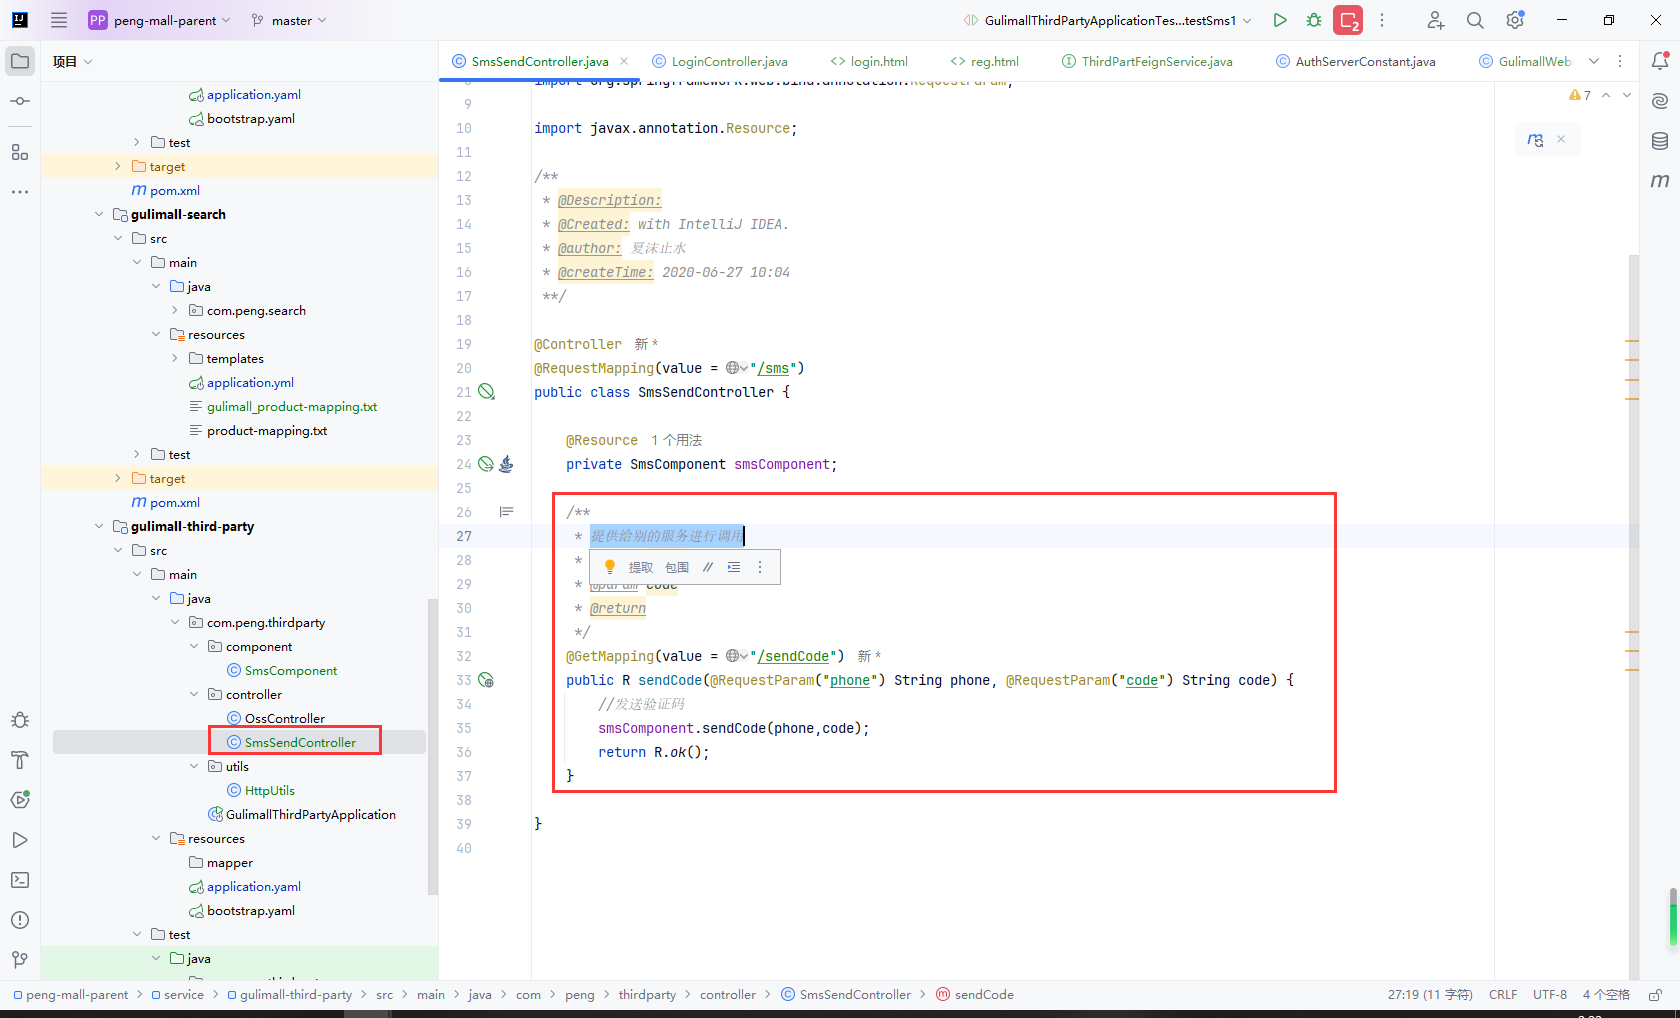The width and height of the screenshot is (1680, 1018).
Task: Click 提取 in floating toolbar
Action: [x=640, y=567]
